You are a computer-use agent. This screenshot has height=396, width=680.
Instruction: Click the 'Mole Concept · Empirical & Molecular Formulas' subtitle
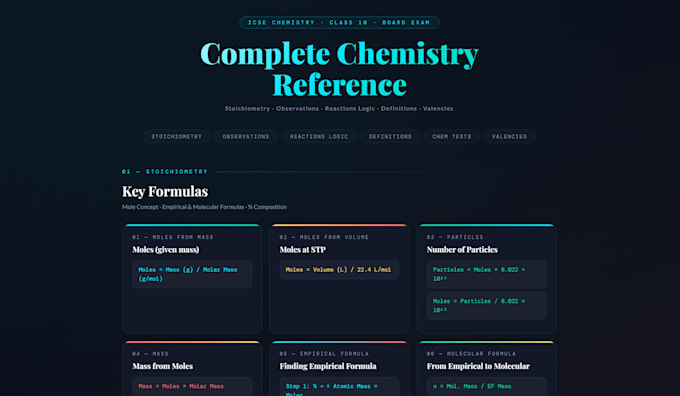(204, 207)
